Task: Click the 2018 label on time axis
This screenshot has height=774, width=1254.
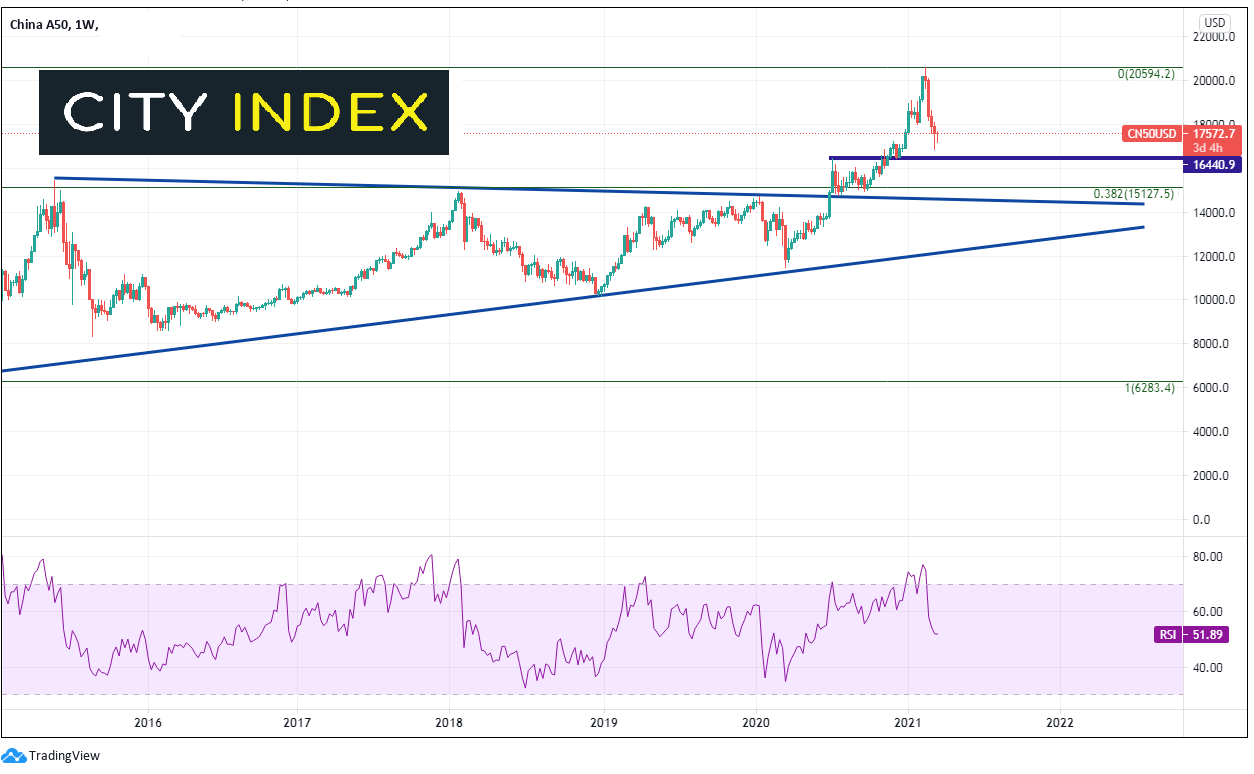Action: tap(450, 722)
